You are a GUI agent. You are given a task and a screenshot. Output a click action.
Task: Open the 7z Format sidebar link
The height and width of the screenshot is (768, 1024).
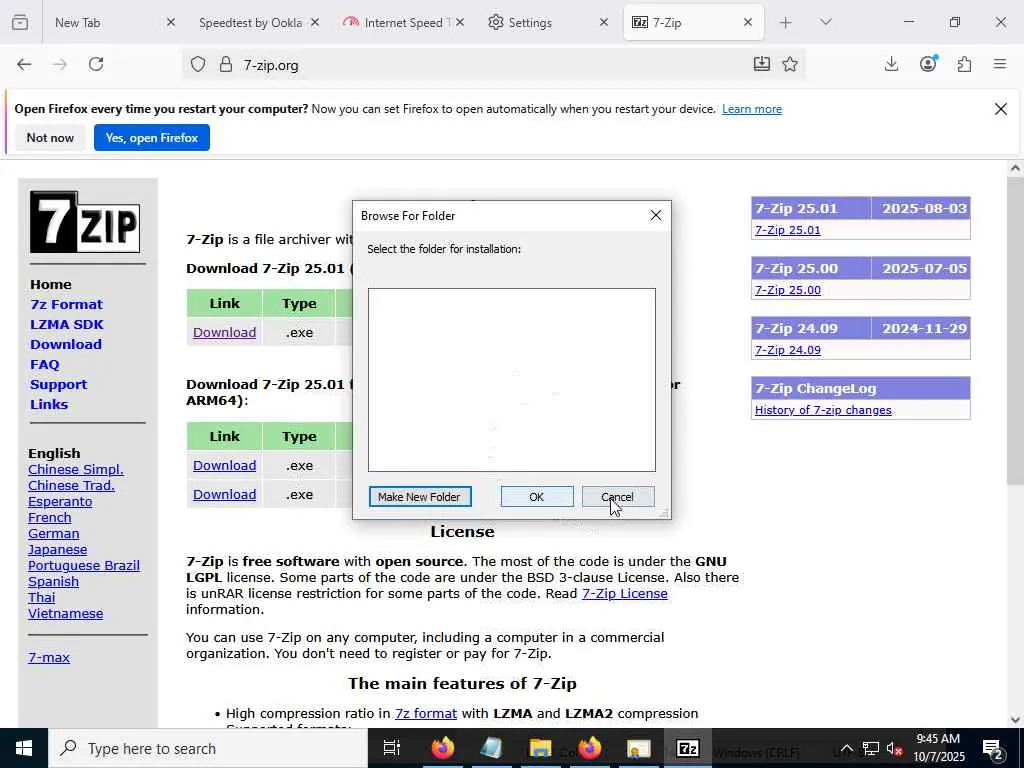click(67, 304)
